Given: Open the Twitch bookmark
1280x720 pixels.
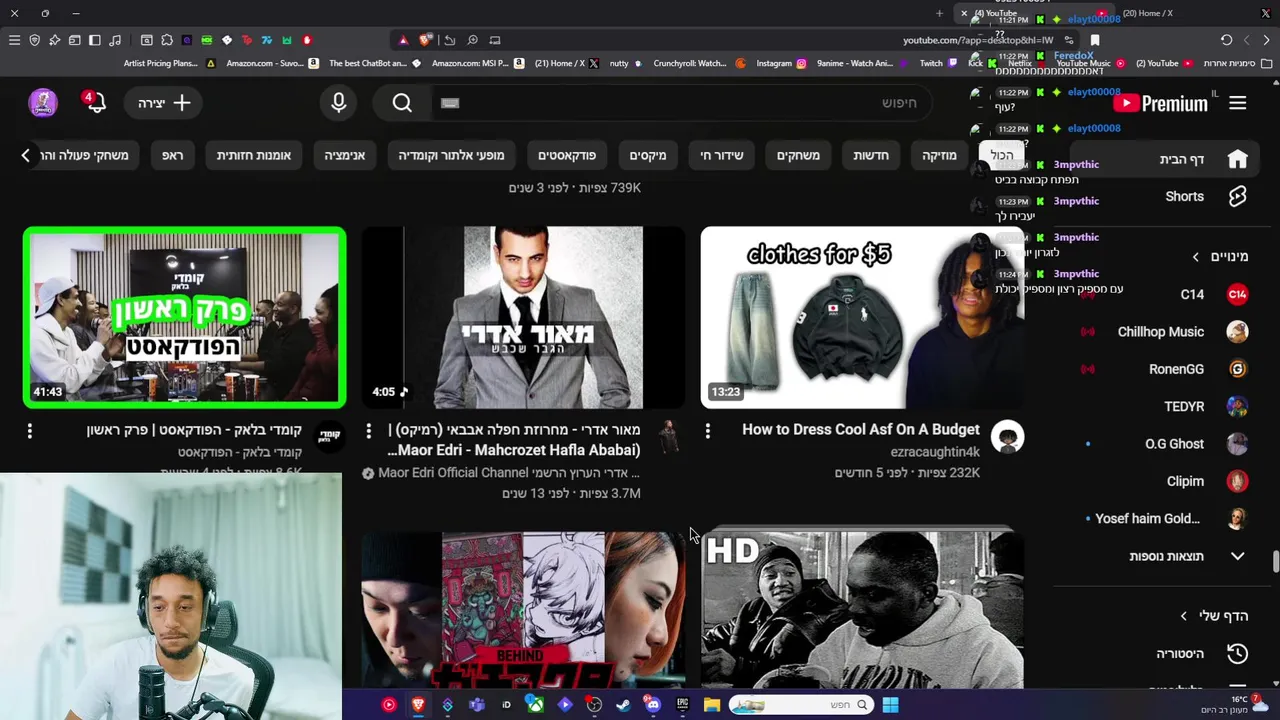Looking at the screenshot, I should coord(940,63).
